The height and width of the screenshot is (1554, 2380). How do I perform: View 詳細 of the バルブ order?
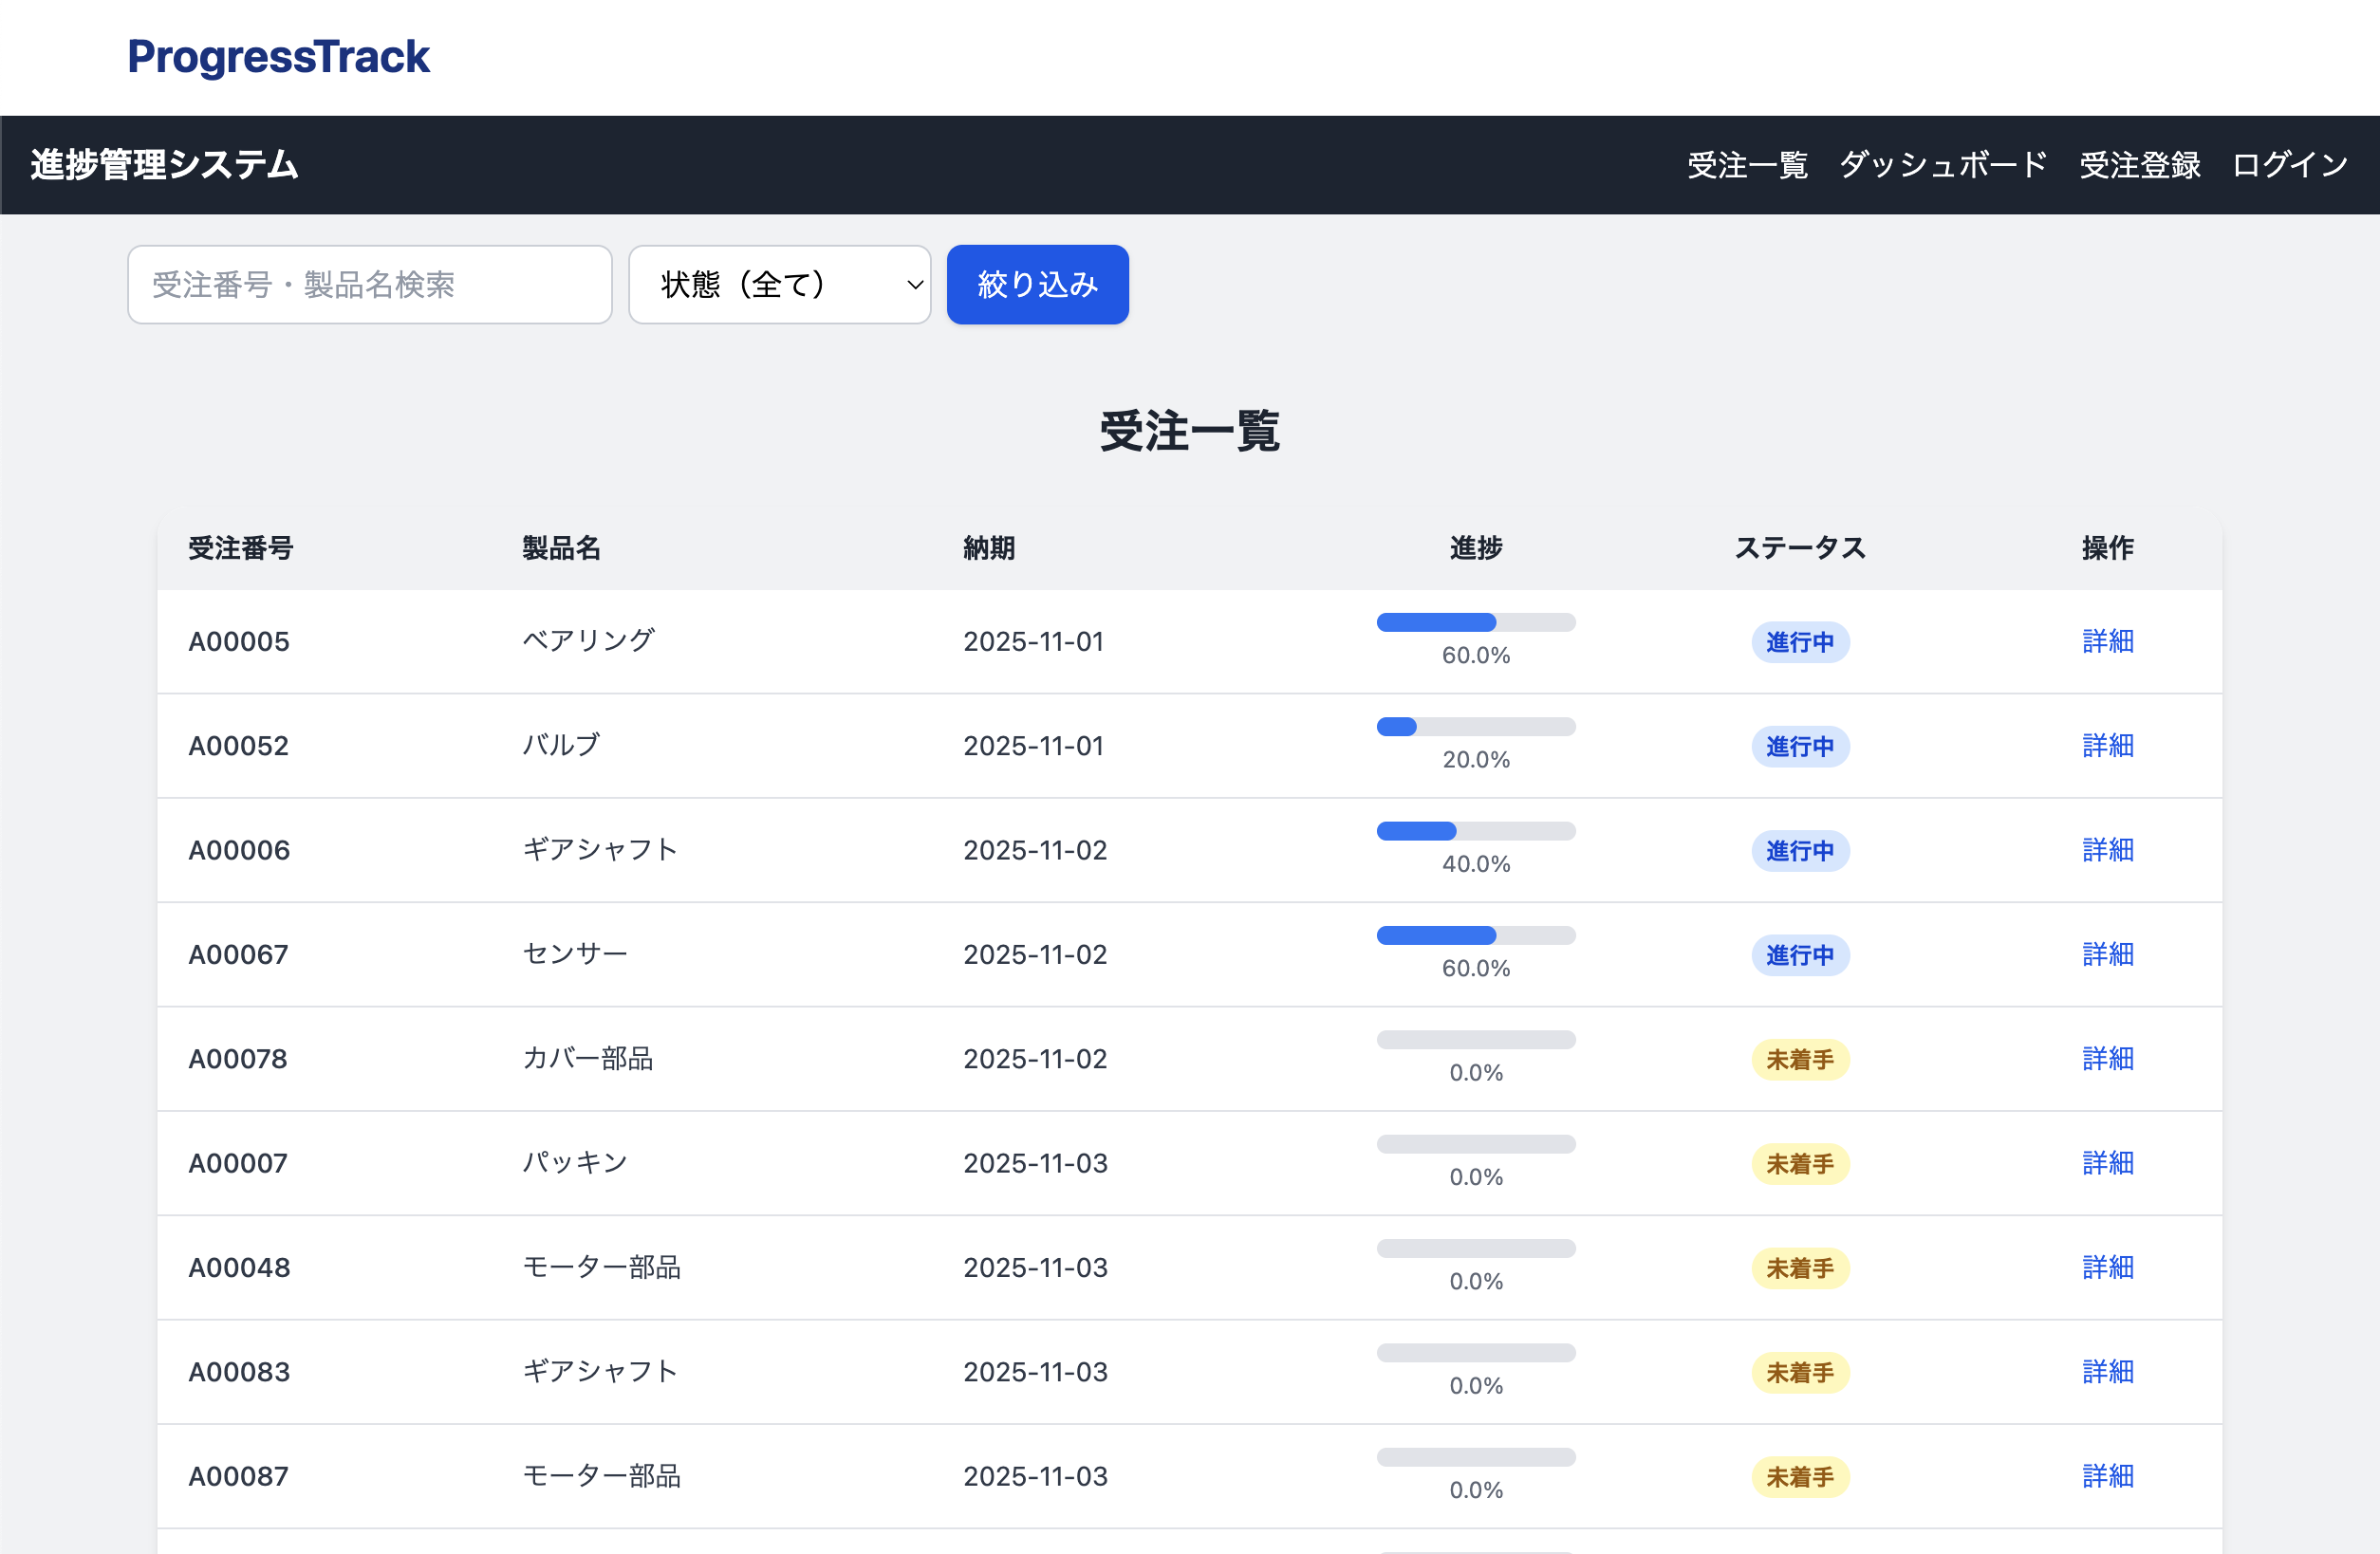(2107, 746)
